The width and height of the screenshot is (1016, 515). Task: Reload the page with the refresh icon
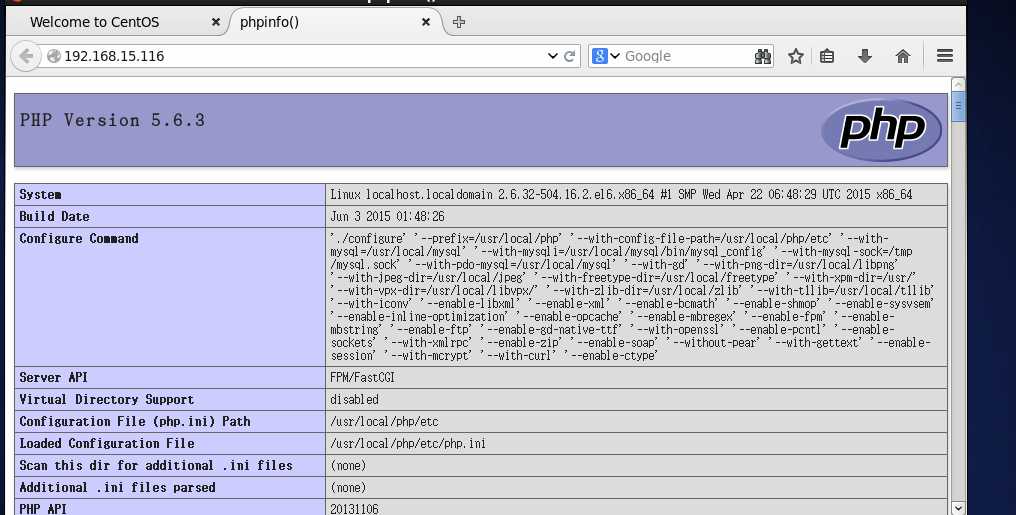tap(570, 56)
